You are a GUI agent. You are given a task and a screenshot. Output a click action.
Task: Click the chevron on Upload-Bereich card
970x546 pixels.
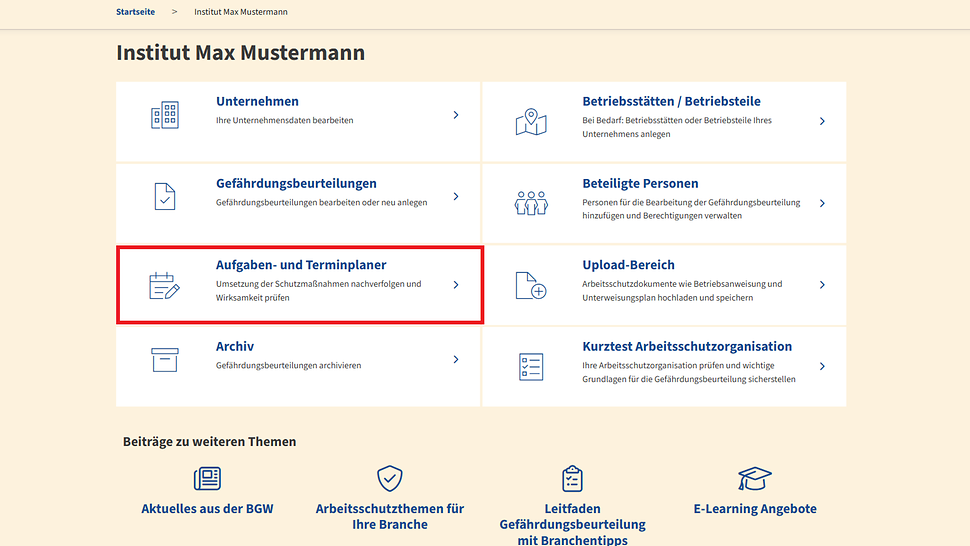(x=822, y=285)
